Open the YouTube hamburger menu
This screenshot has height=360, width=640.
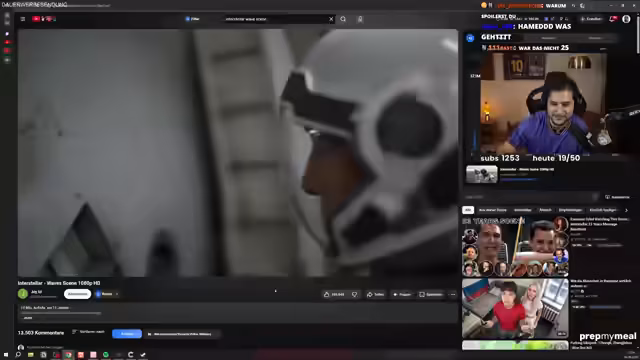pyautogui.click(x=23, y=19)
